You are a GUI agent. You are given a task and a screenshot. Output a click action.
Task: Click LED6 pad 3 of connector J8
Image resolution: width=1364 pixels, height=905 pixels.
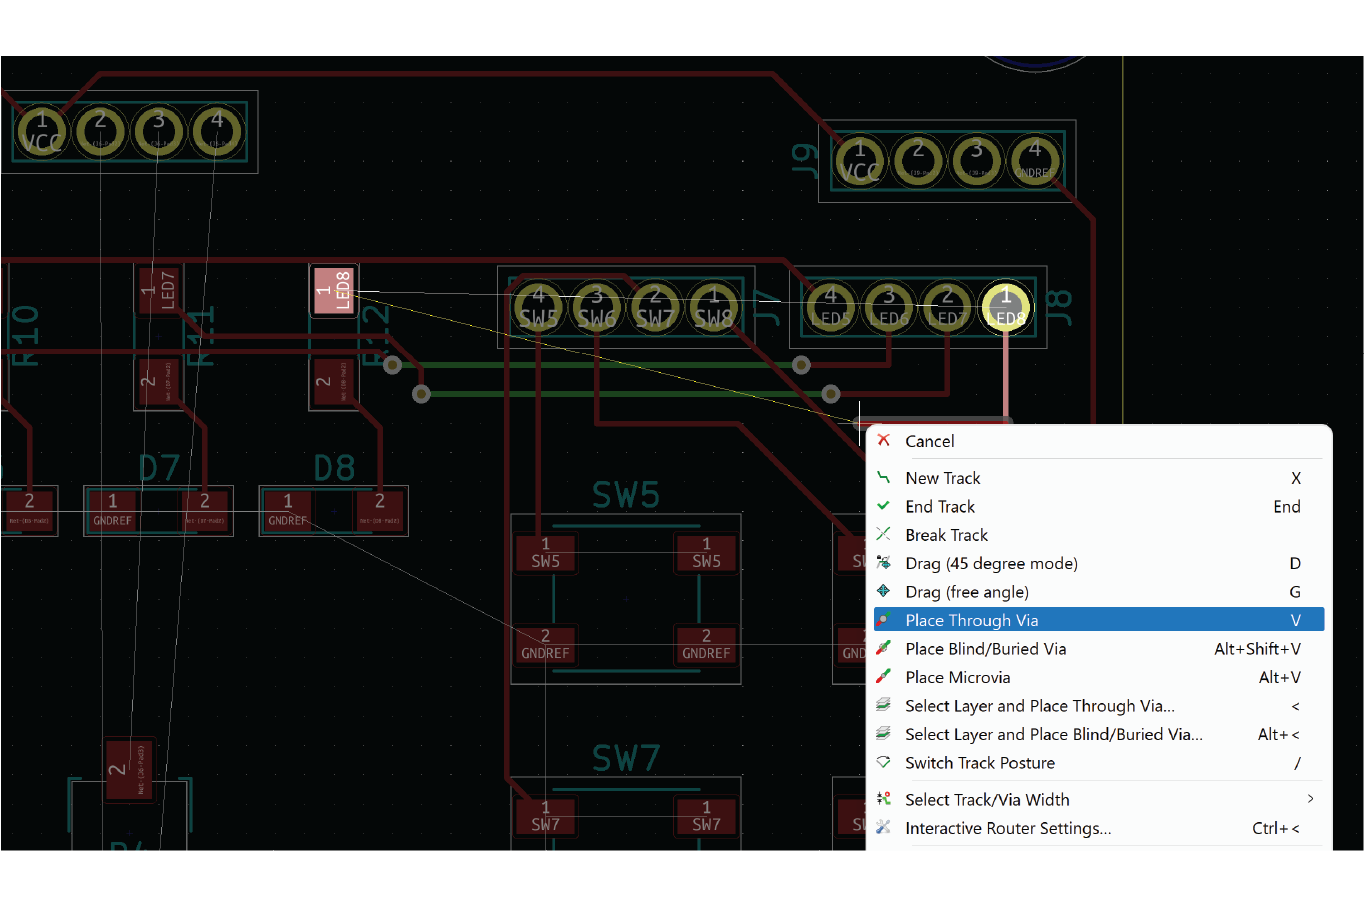tap(889, 307)
